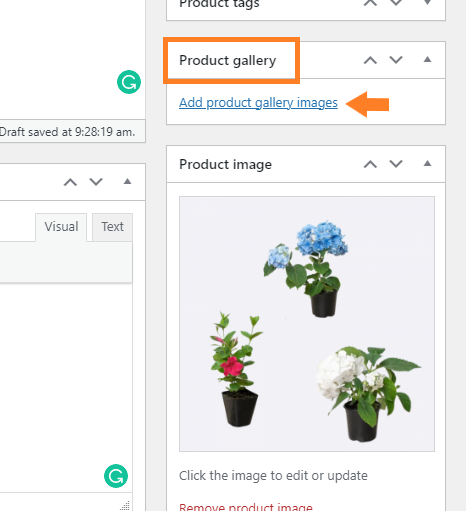Collapse the Product image panel
The width and height of the screenshot is (466, 511).
coord(427,163)
